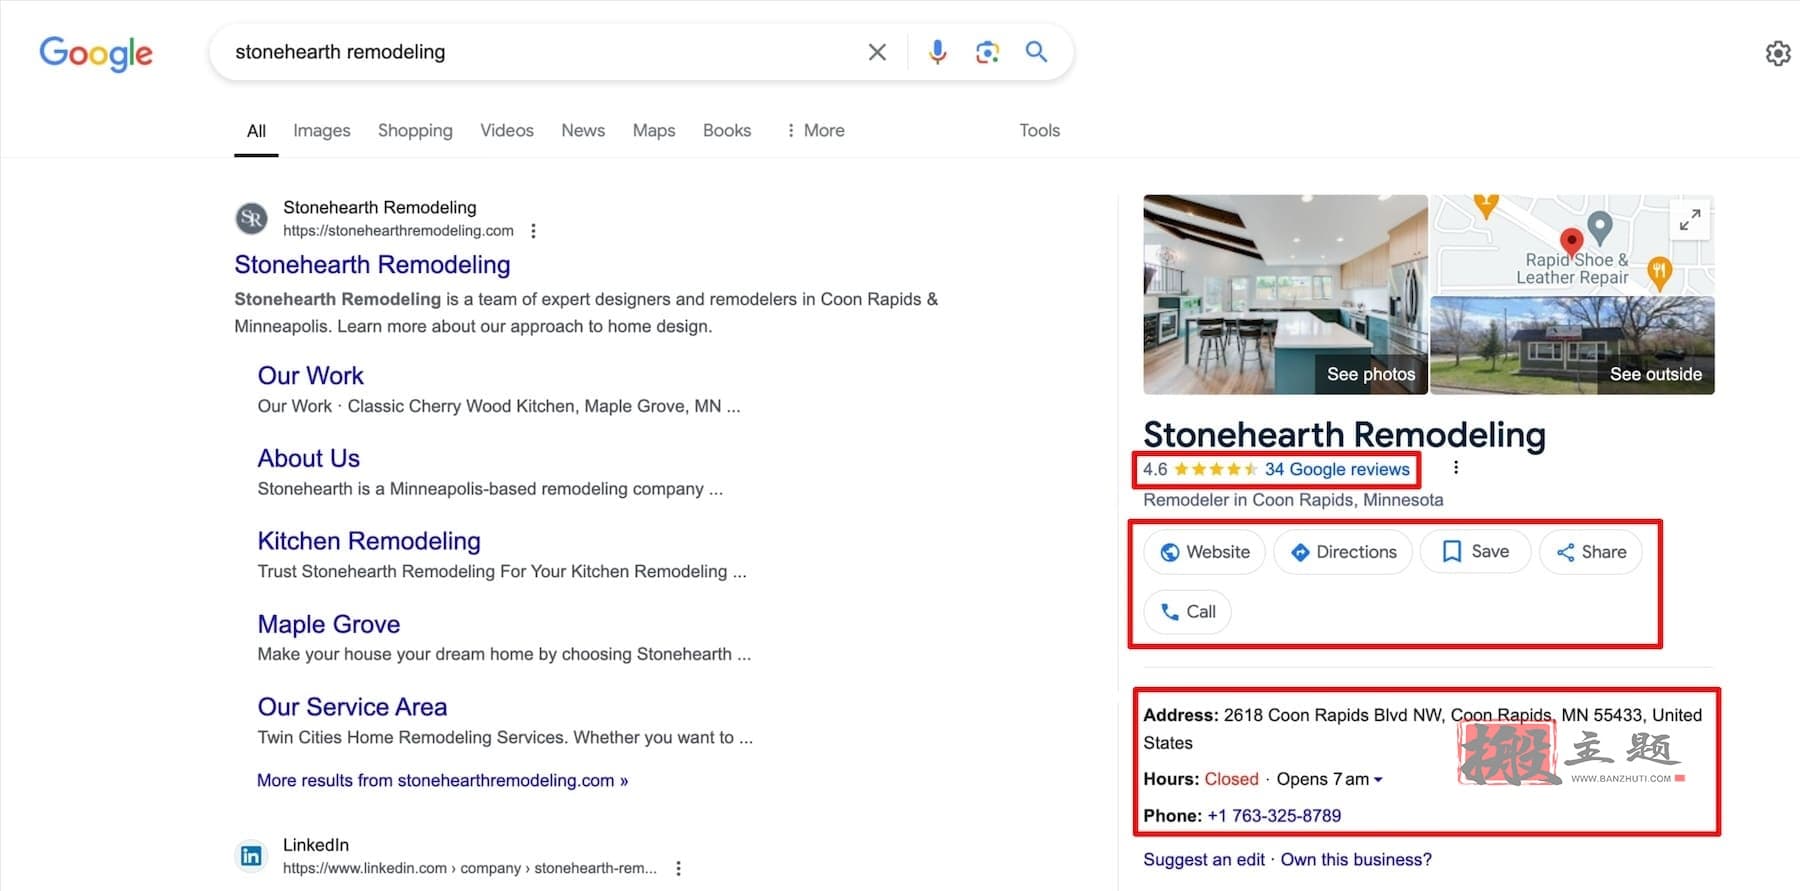Get Directions to the business
The height and width of the screenshot is (891, 1800).
pos(1343,552)
